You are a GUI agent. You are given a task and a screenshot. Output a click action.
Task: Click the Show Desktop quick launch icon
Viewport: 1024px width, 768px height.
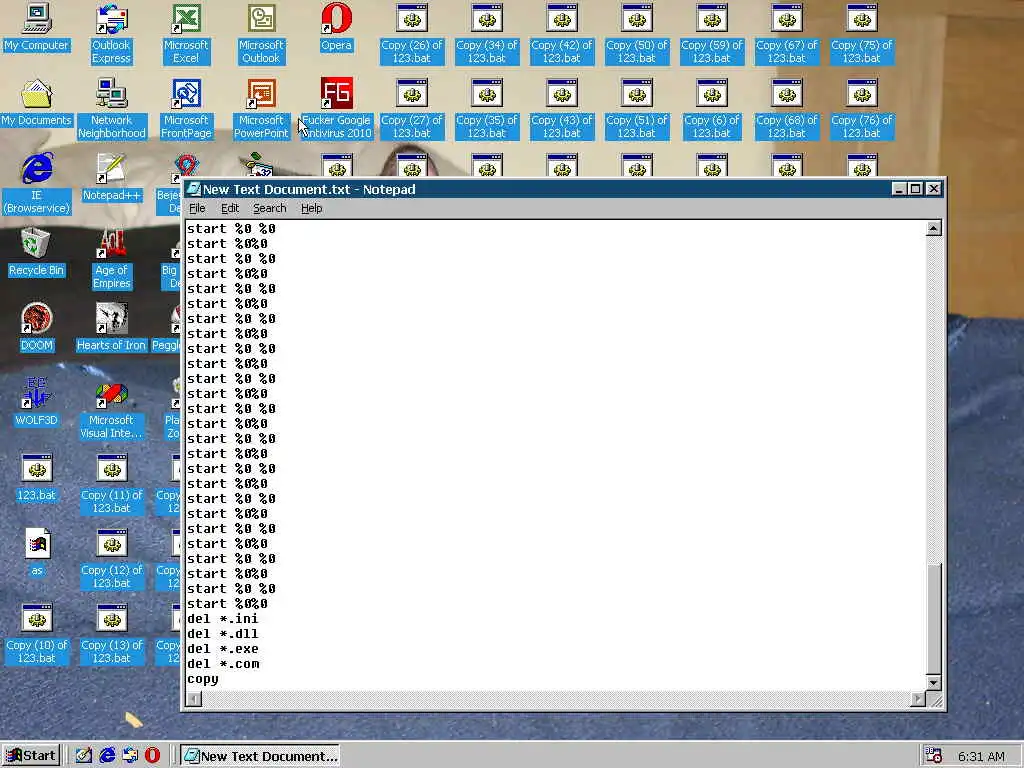[84, 756]
